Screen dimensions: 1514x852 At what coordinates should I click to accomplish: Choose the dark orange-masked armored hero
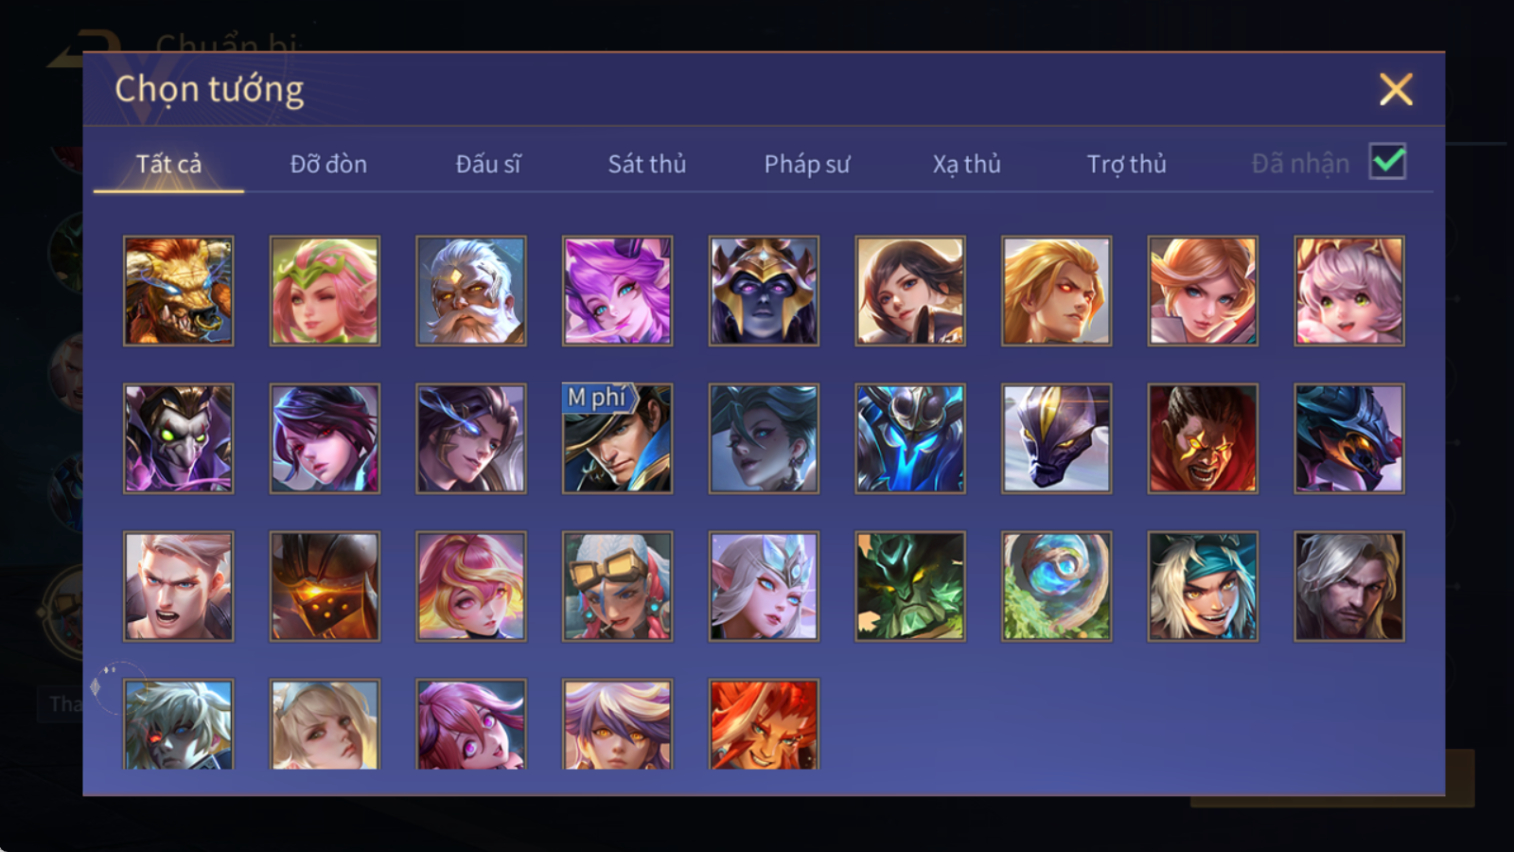pos(325,586)
